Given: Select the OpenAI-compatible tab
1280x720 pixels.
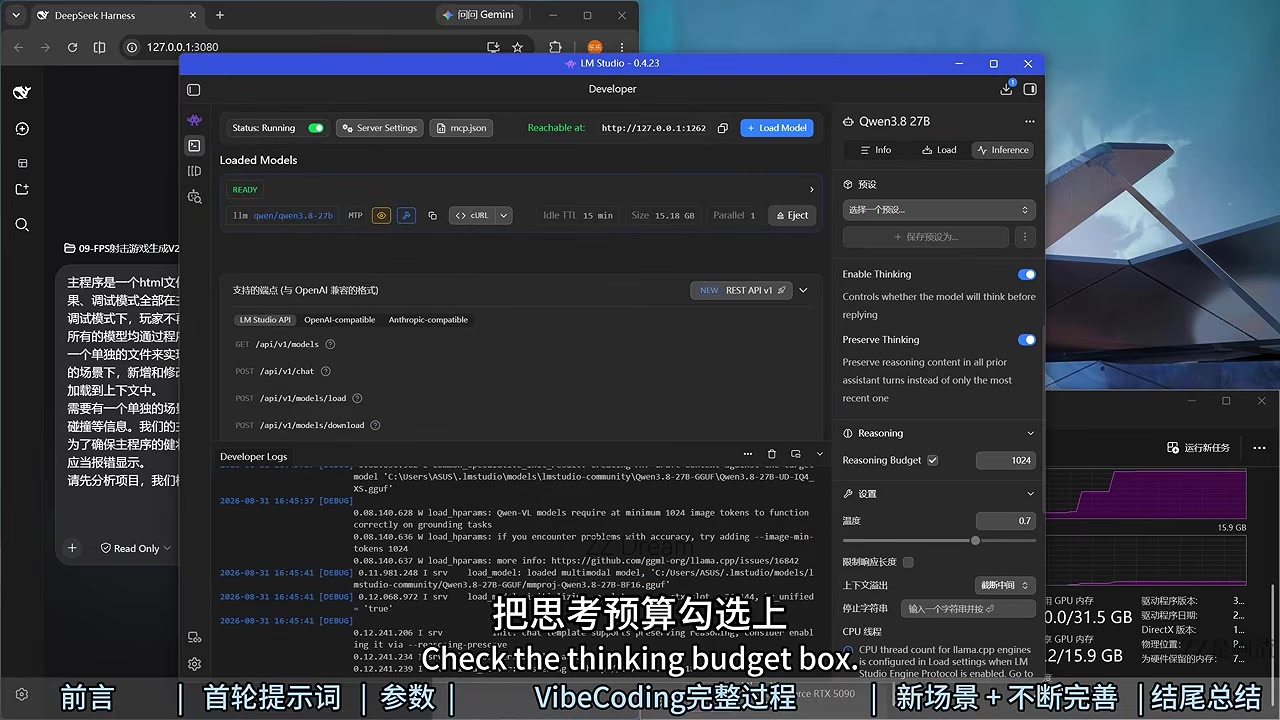Looking at the screenshot, I should (x=340, y=320).
